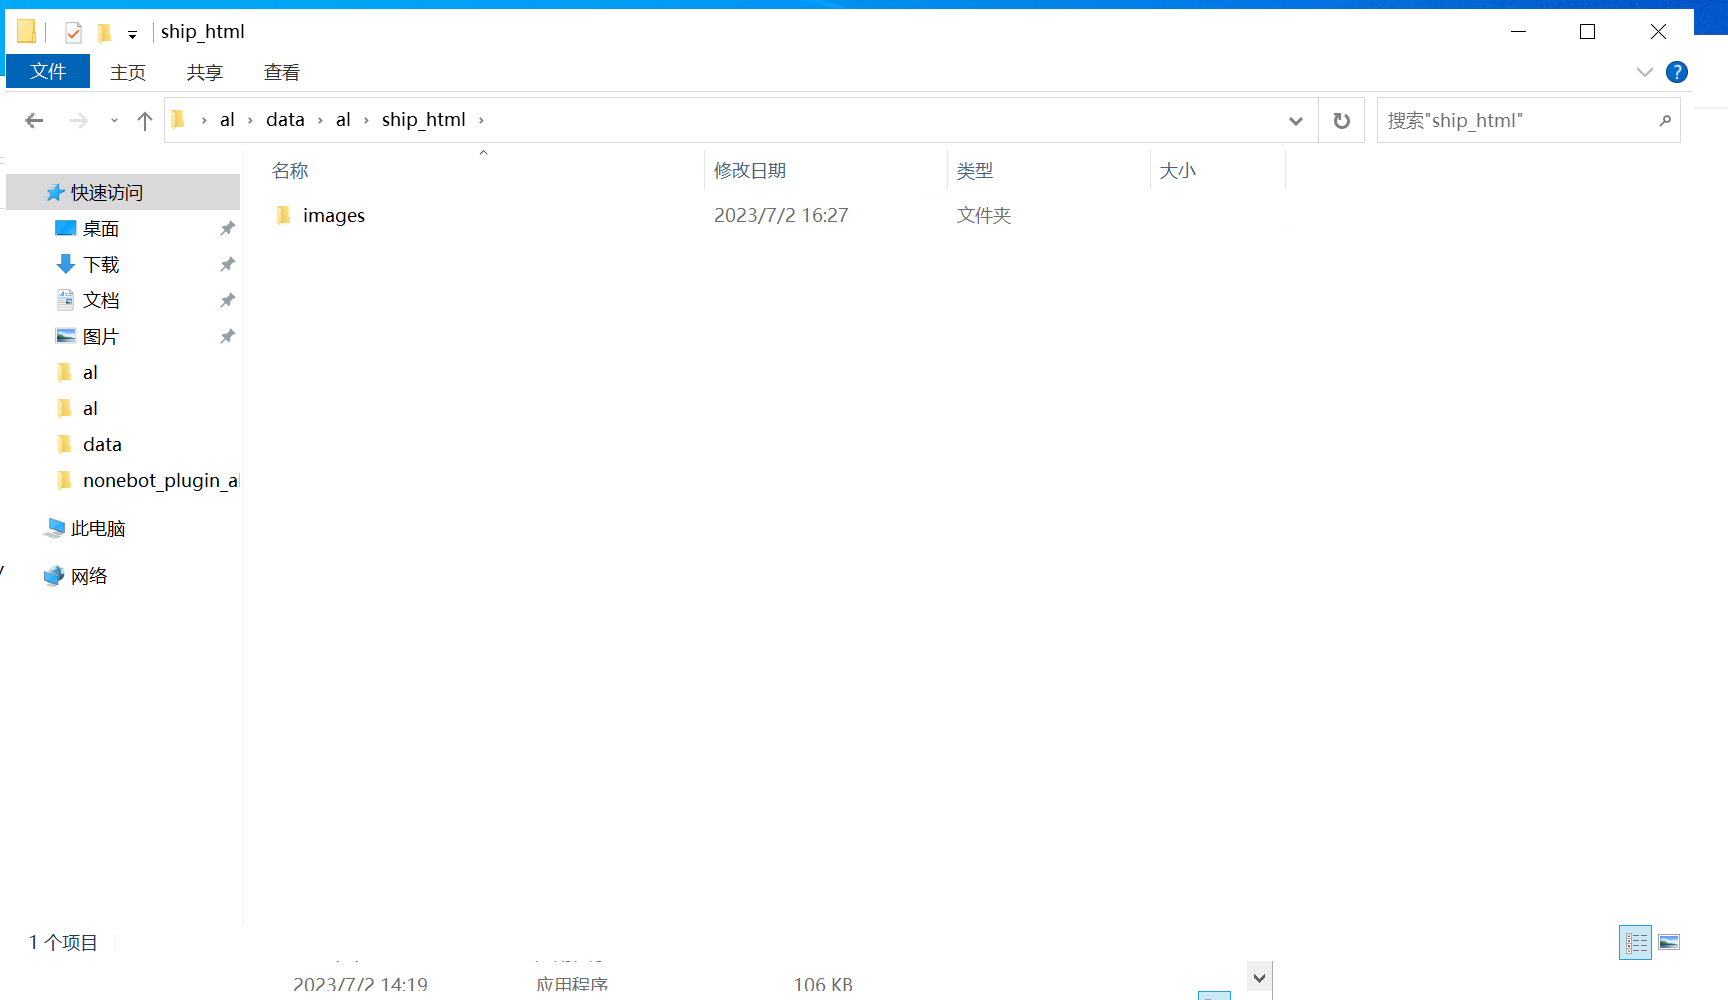
Task: Open the 文件 menu
Action: click(x=47, y=71)
